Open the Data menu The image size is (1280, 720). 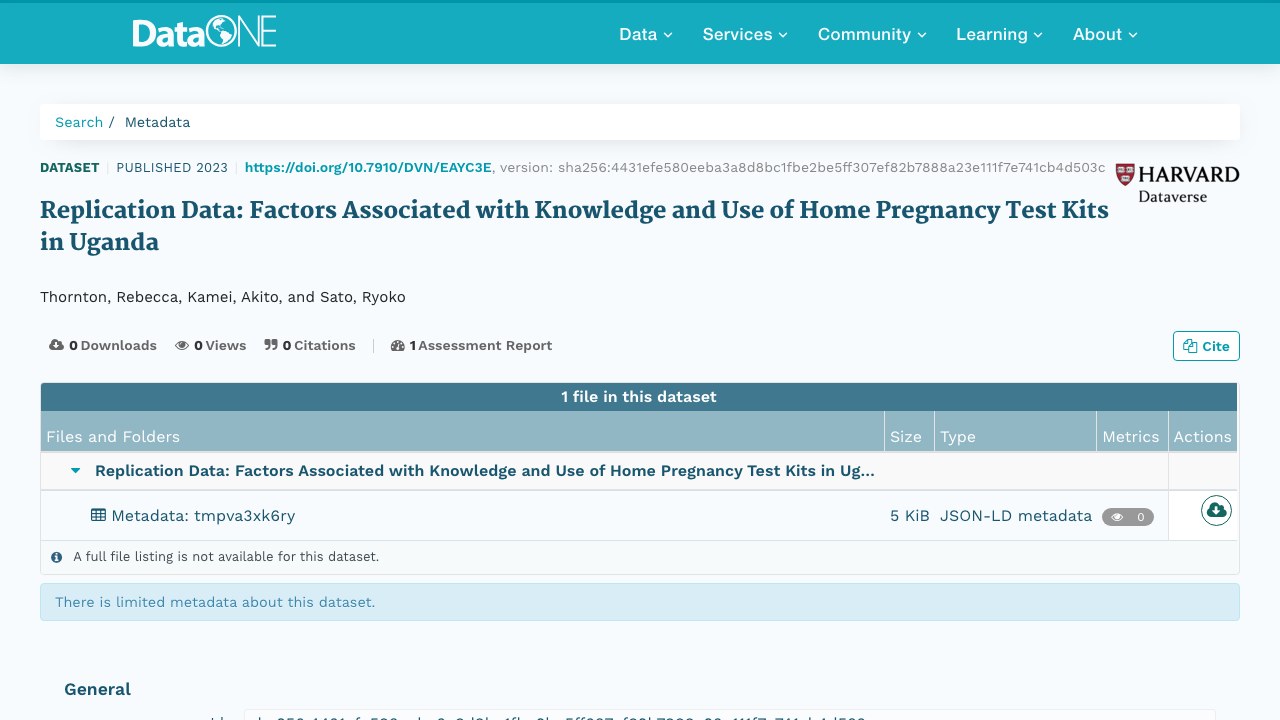[645, 34]
